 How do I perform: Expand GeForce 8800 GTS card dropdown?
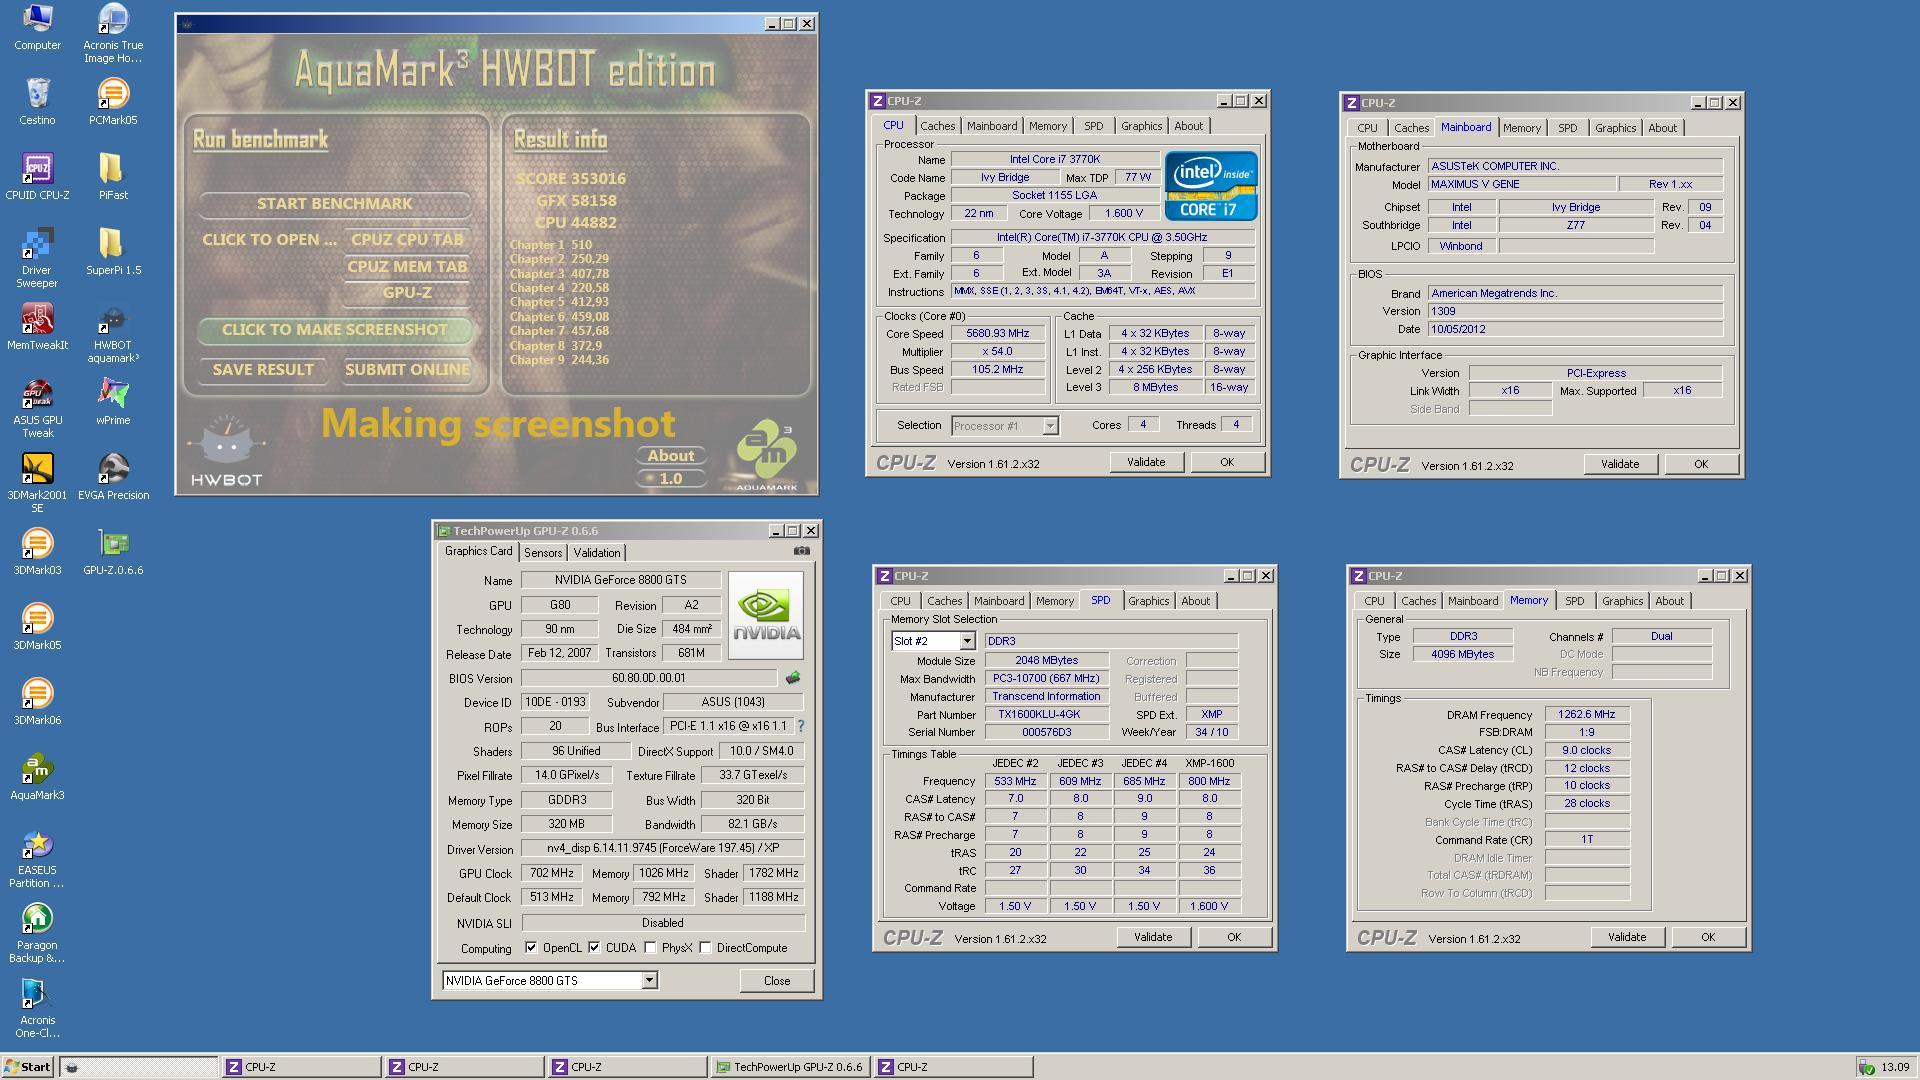pos(649,980)
